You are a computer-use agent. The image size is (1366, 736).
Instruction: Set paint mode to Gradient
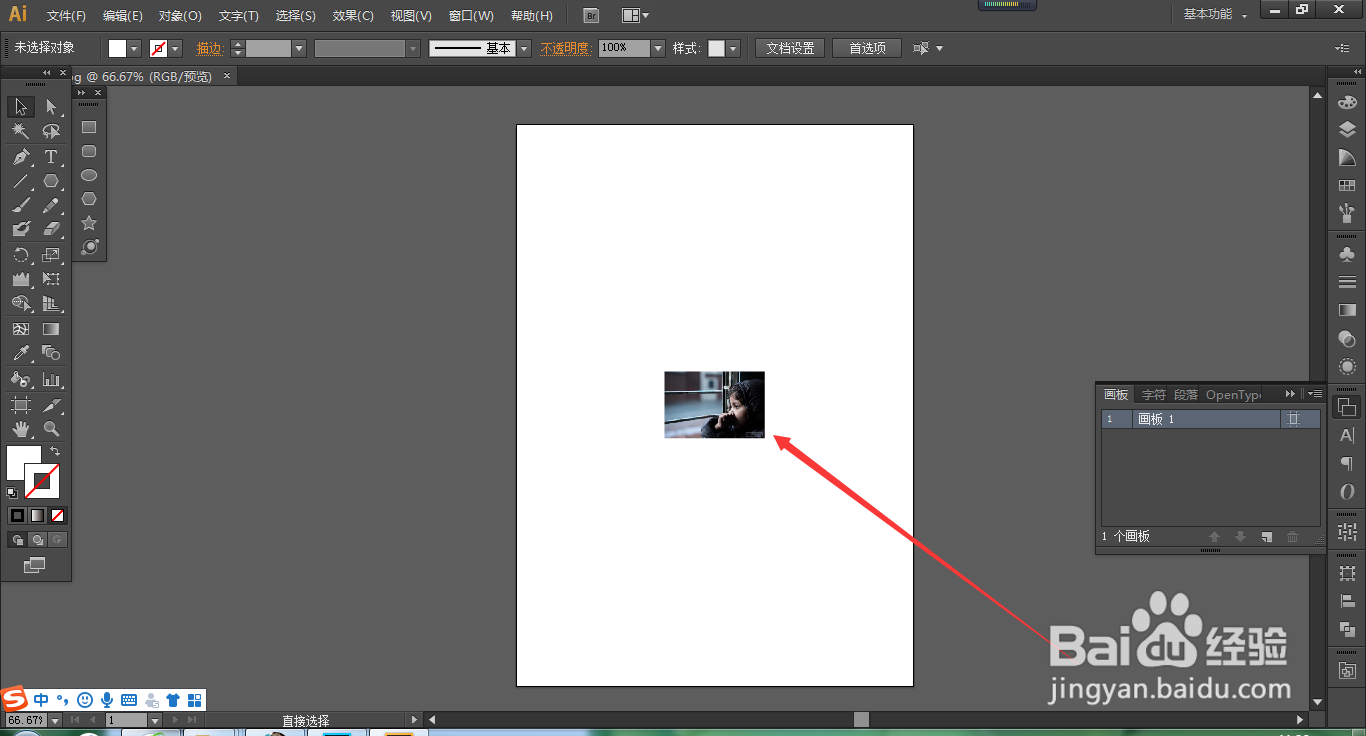(37, 516)
